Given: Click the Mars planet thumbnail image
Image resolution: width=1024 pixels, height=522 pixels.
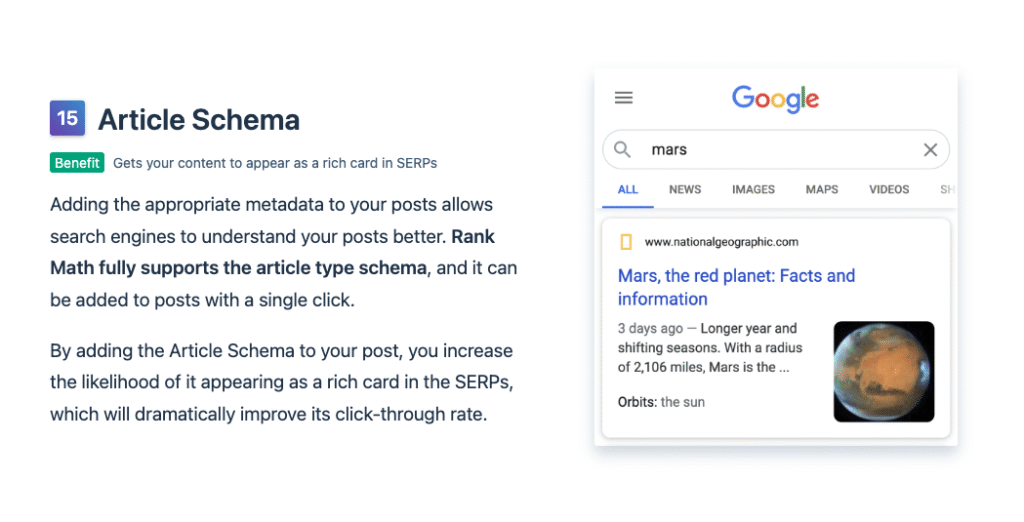Looking at the screenshot, I should 884,371.
